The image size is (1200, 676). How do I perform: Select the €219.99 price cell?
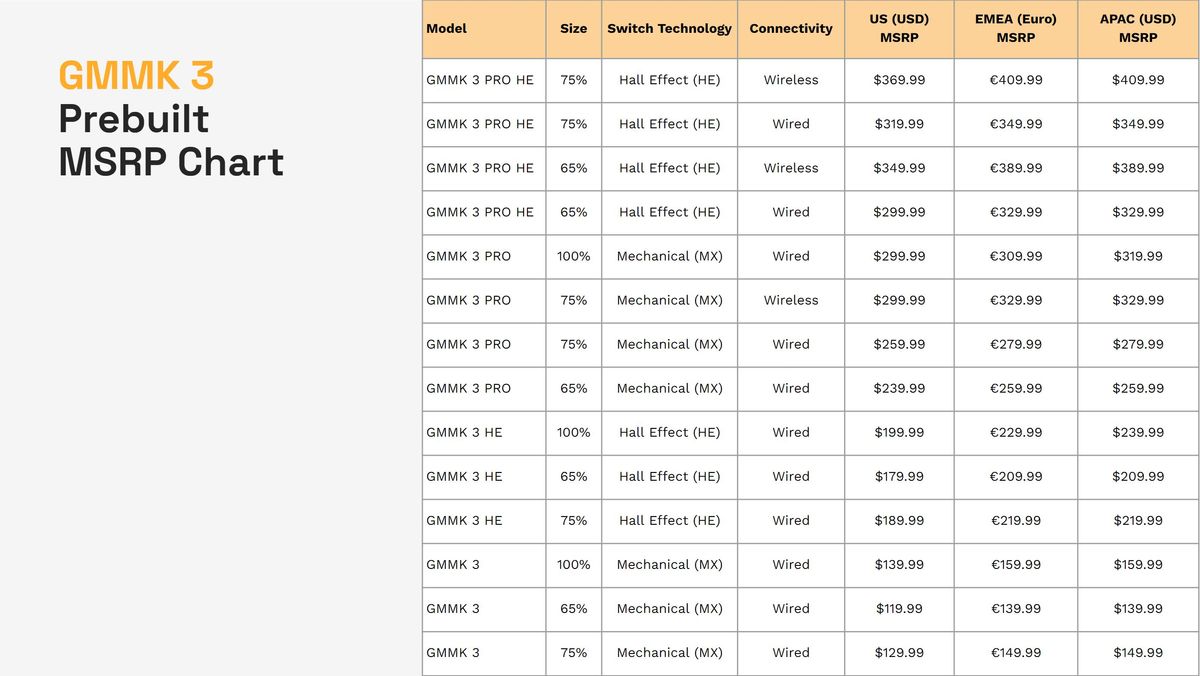click(1015, 520)
